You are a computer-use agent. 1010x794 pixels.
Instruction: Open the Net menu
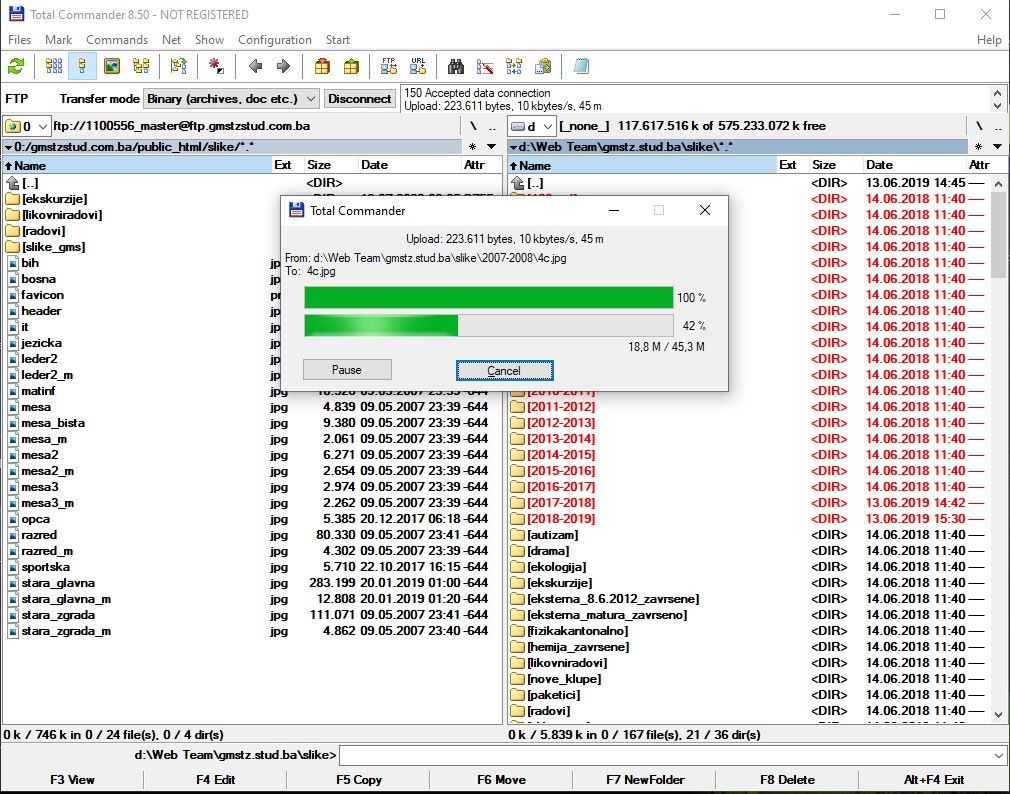pos(171,40)
